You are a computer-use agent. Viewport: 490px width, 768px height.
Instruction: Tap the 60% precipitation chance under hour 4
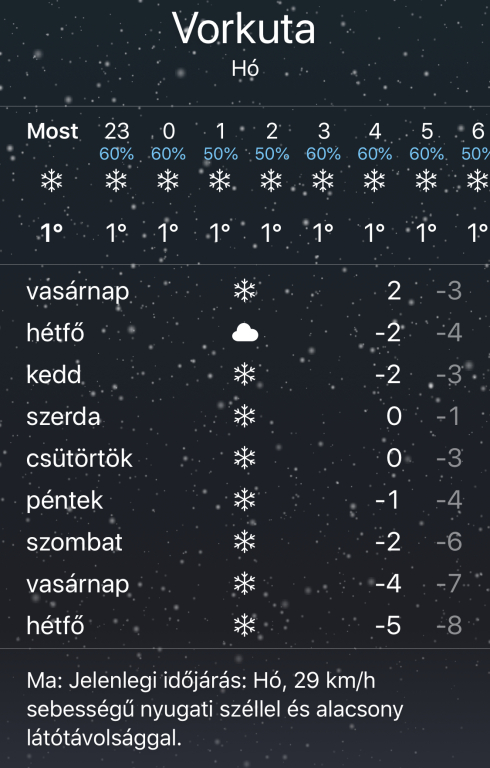[x=375, y=154]
